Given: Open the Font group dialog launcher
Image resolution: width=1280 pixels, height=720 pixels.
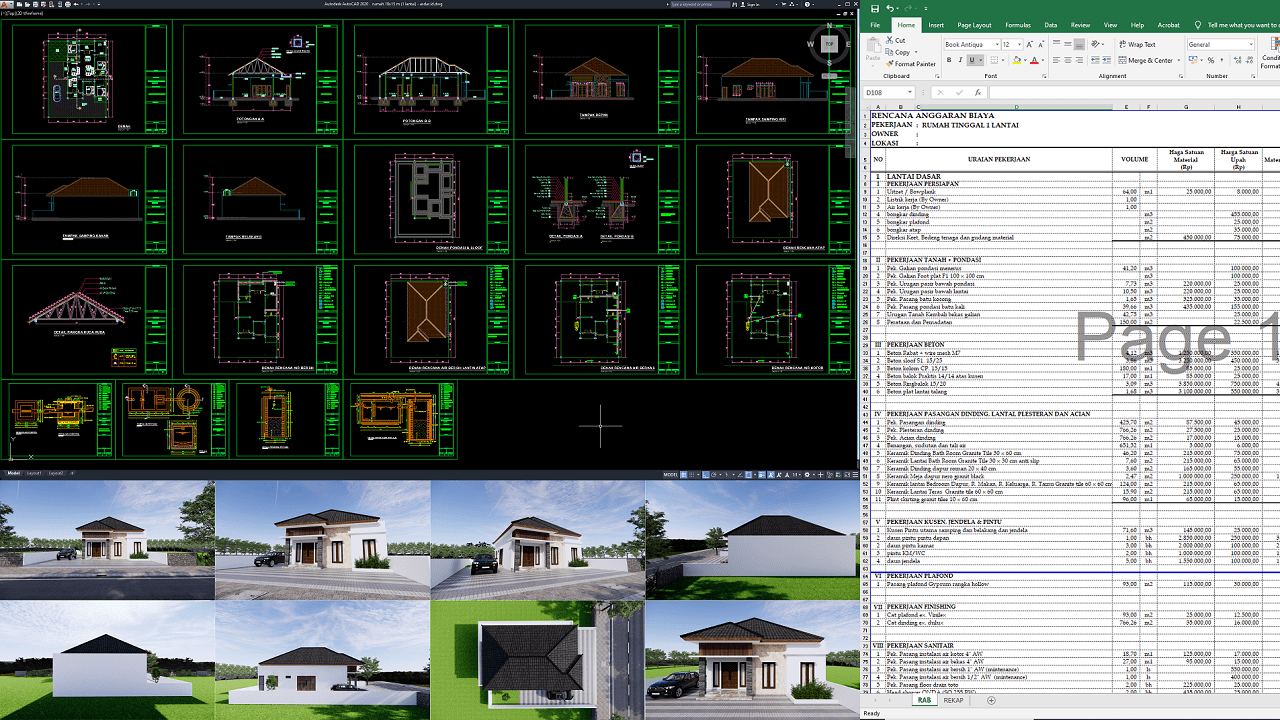Looking at the screenshot, I should (x=1044, y=76).
